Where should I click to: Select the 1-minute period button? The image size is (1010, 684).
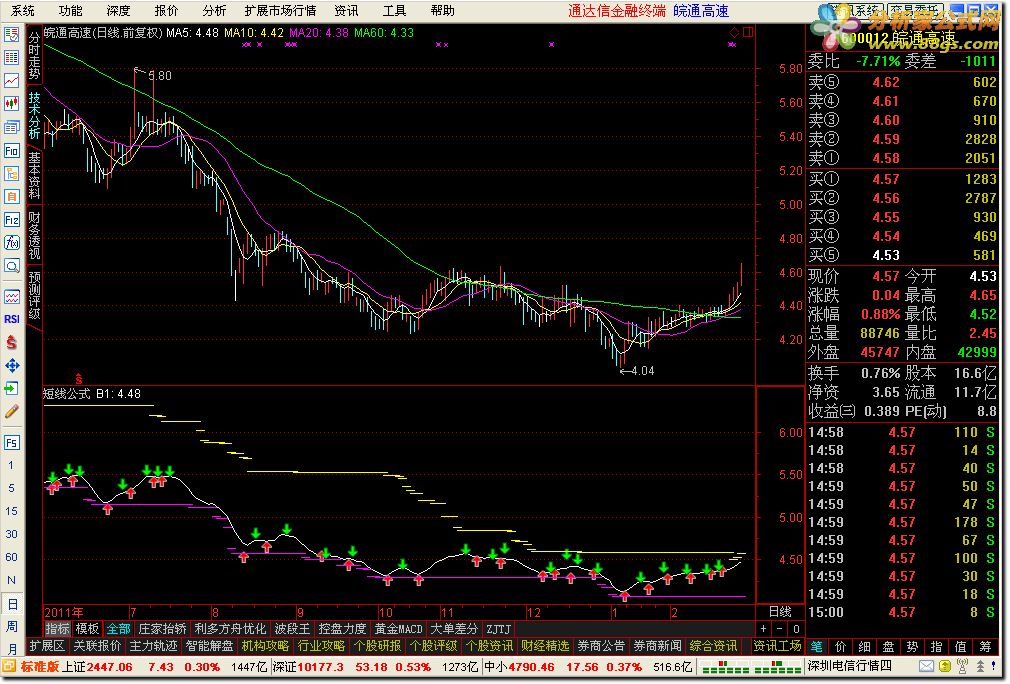11,465
